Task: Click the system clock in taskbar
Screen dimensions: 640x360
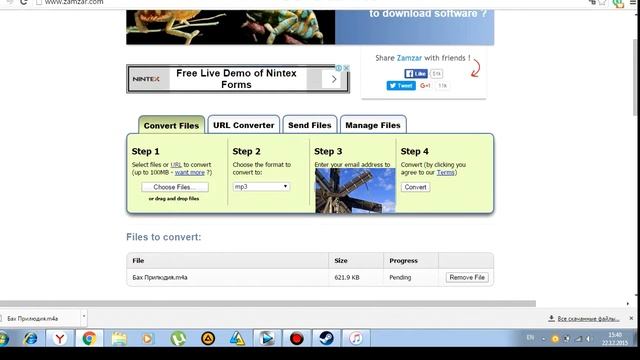Action: [x=615, y=339]
